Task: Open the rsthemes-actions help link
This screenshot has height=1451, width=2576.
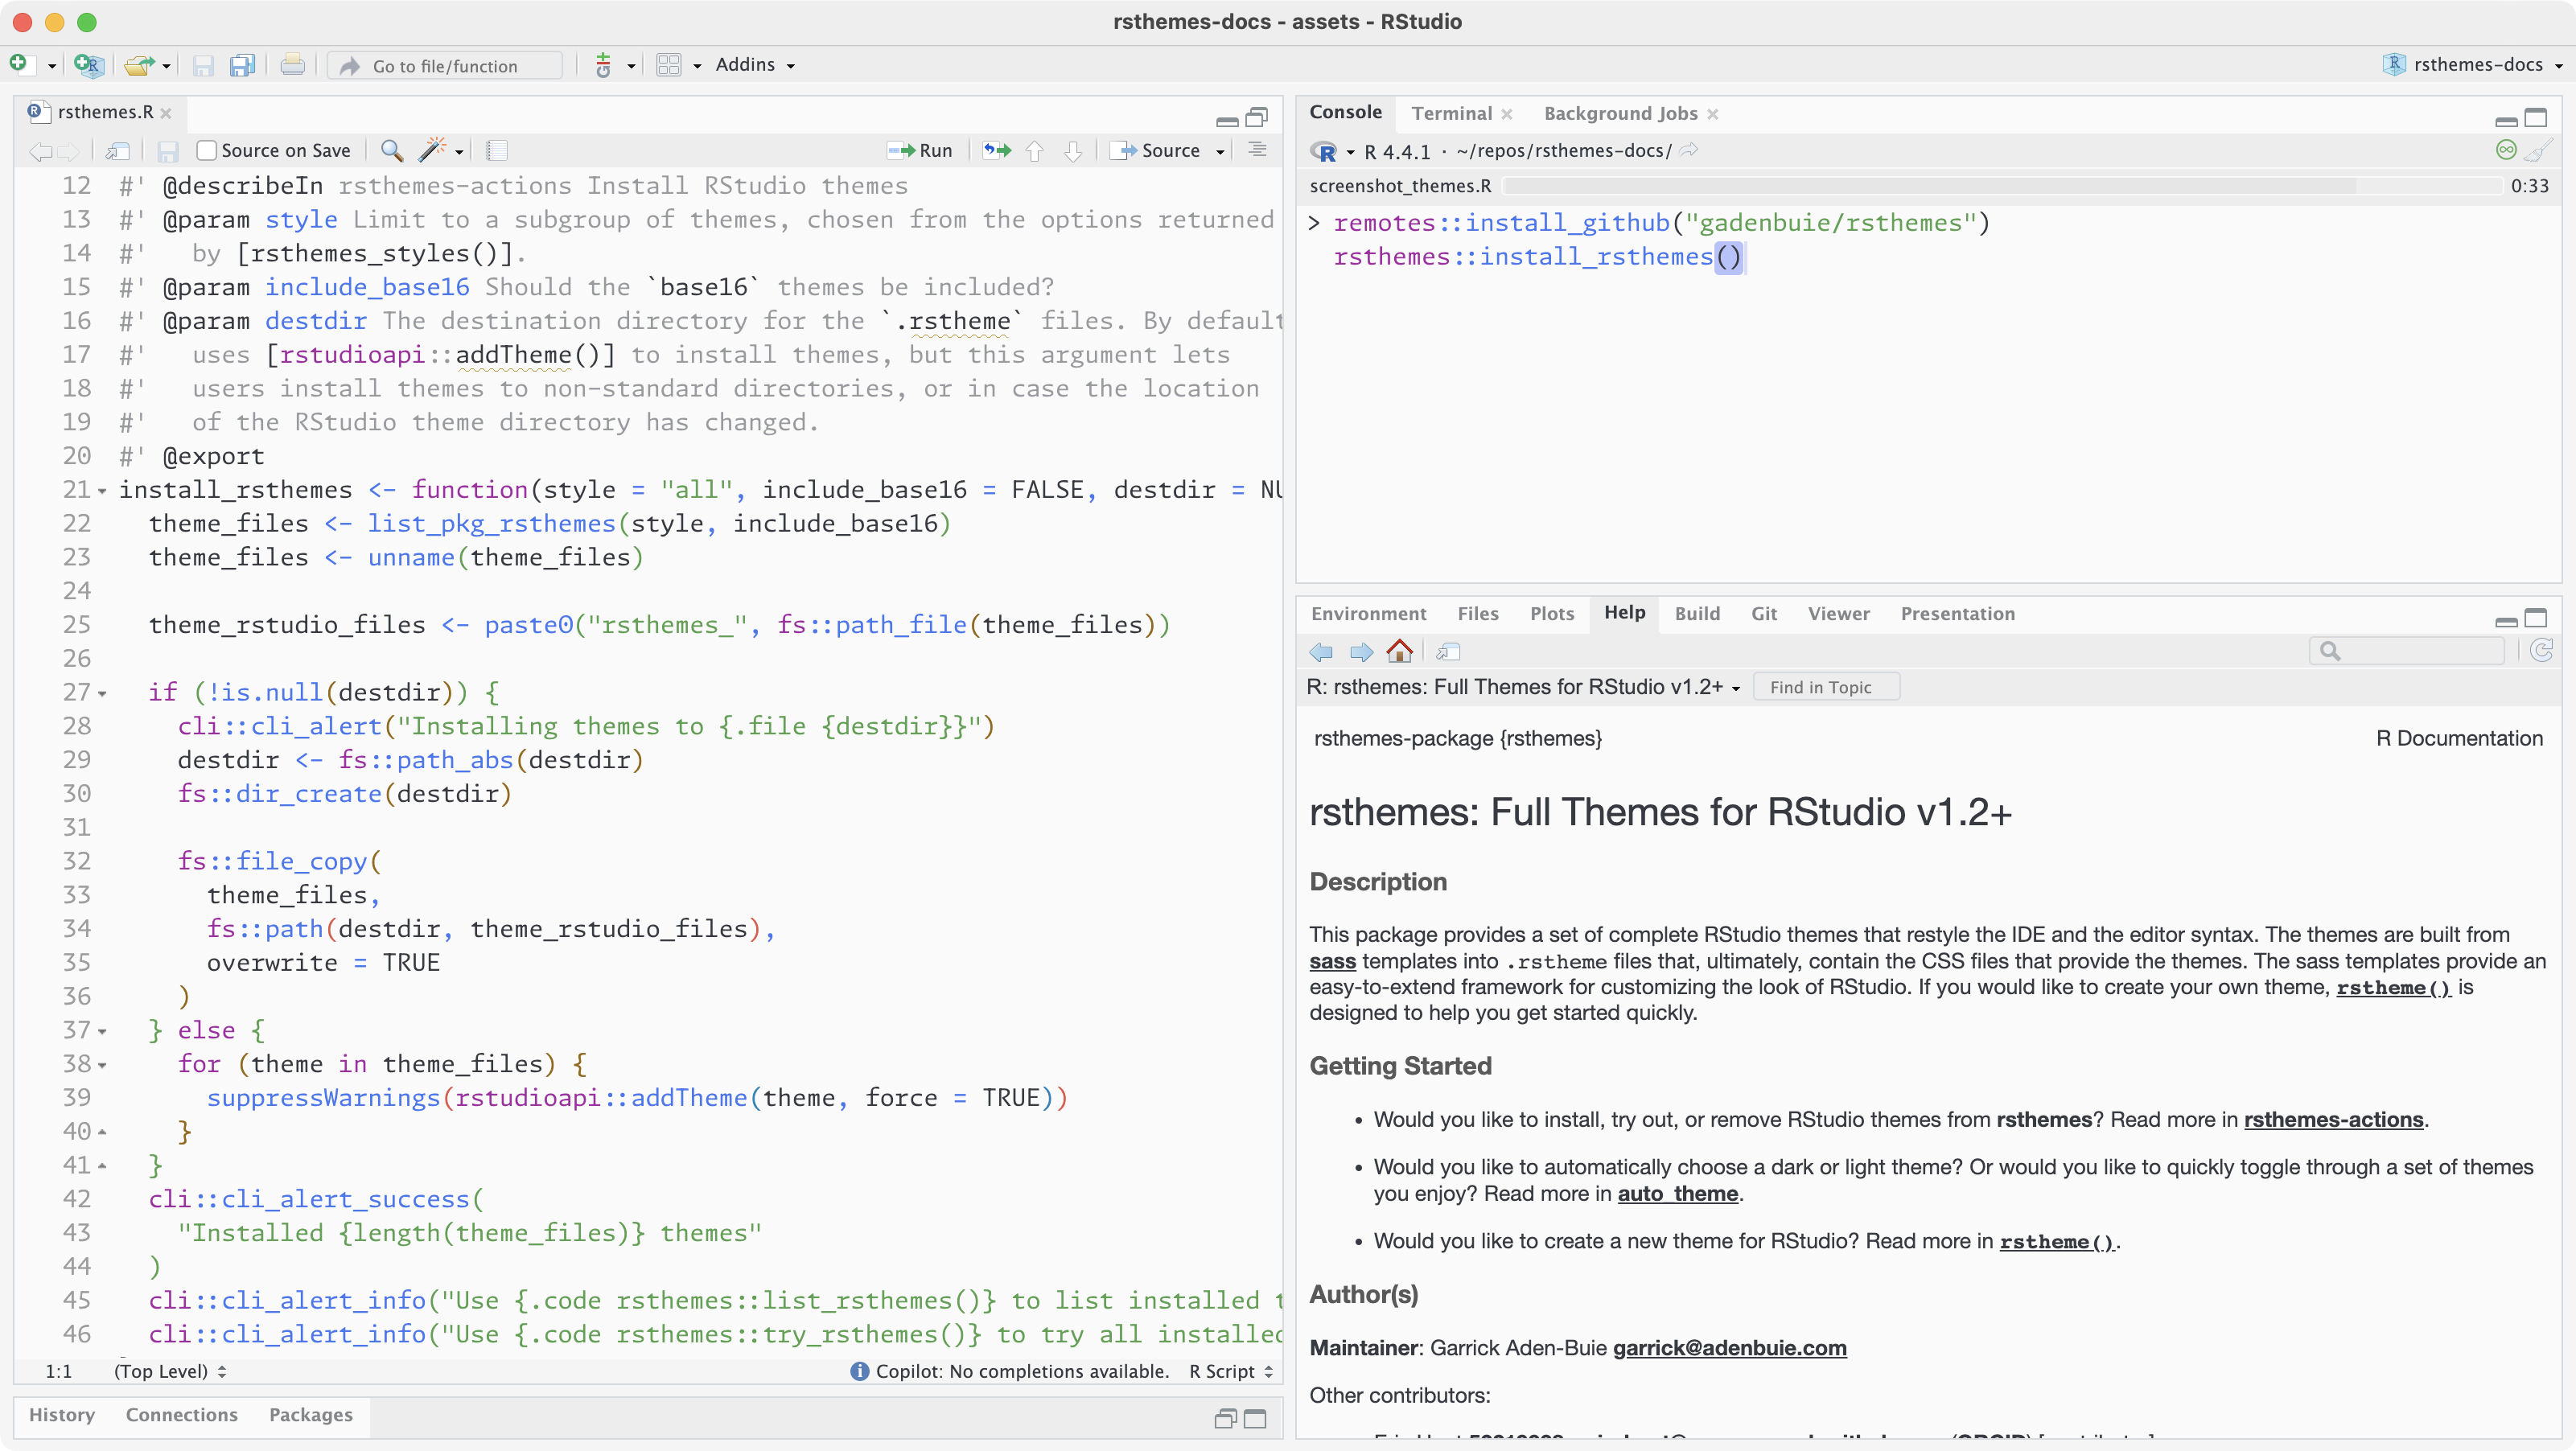Action: (x=2333, y=1120)
